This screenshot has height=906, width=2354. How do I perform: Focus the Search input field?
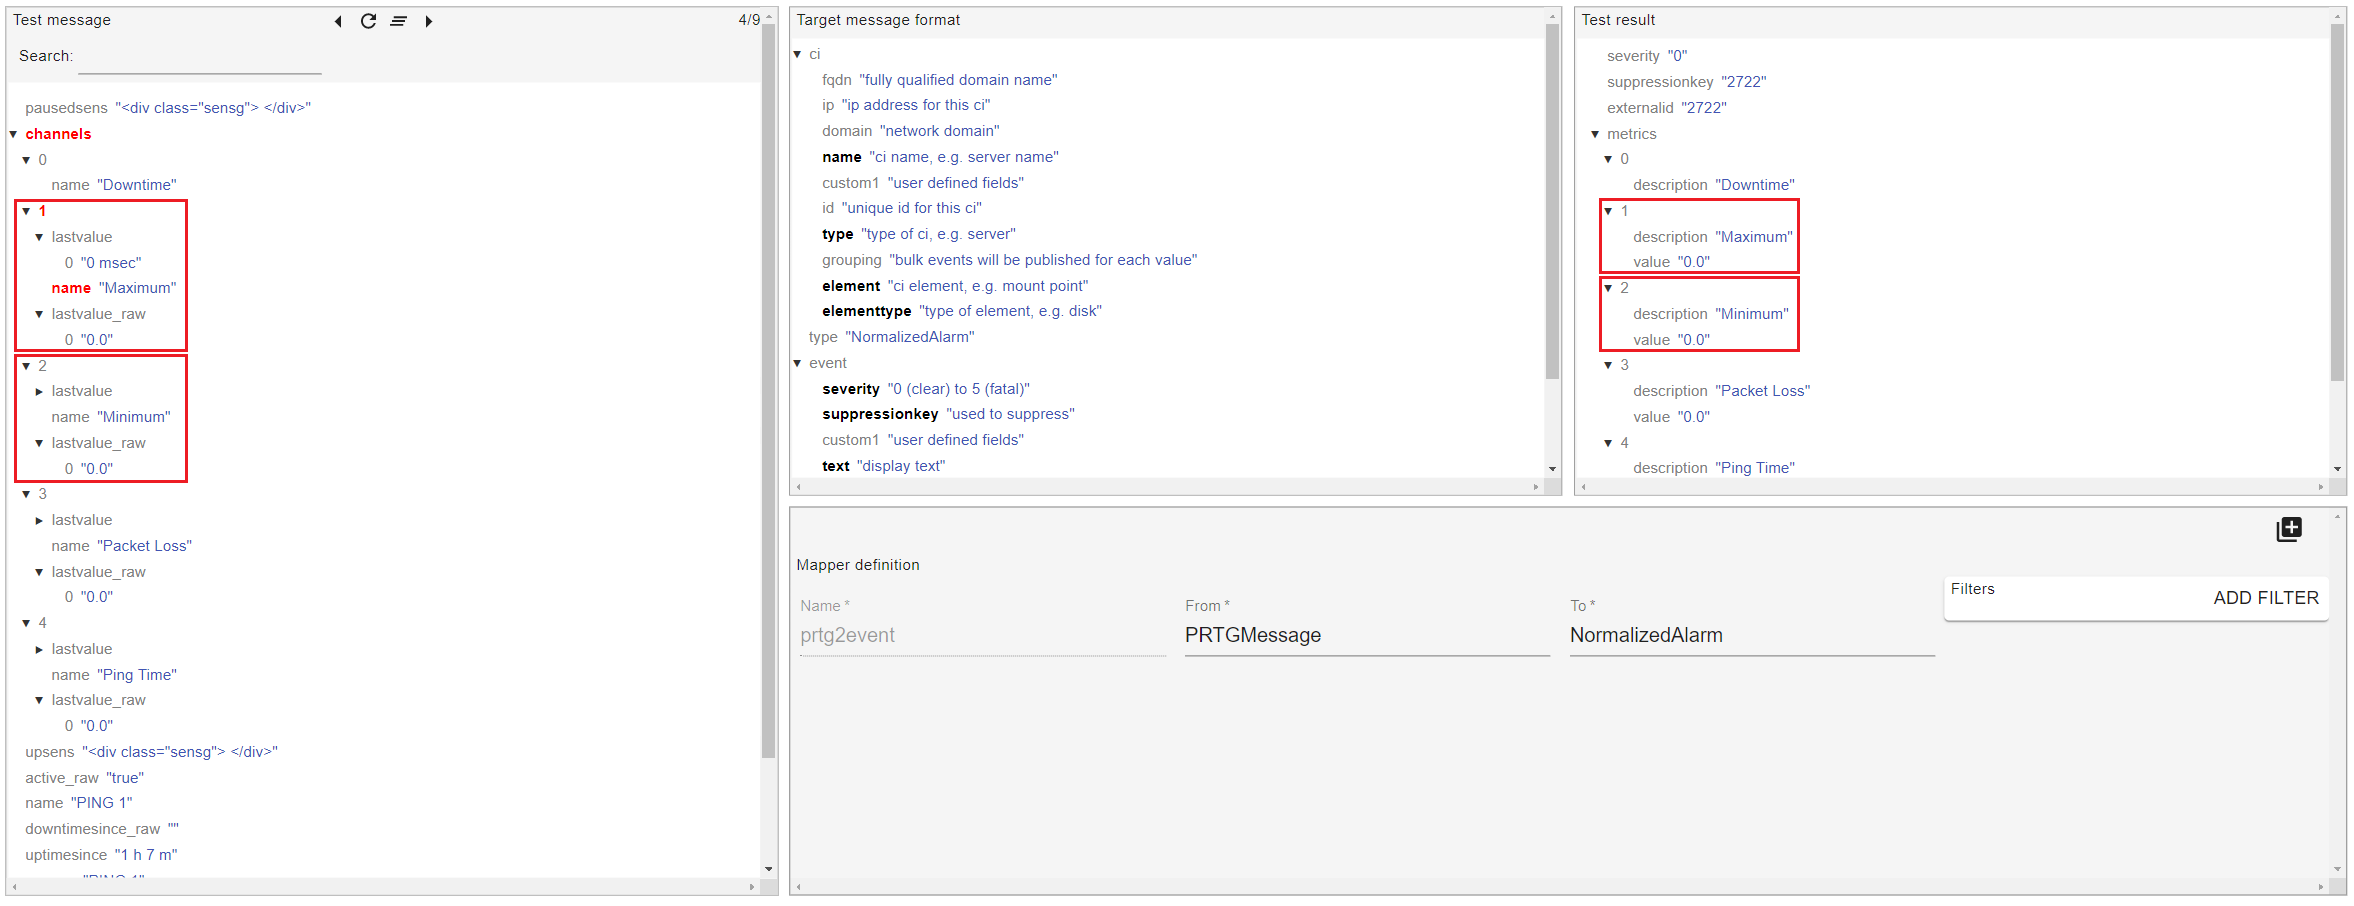200,58
